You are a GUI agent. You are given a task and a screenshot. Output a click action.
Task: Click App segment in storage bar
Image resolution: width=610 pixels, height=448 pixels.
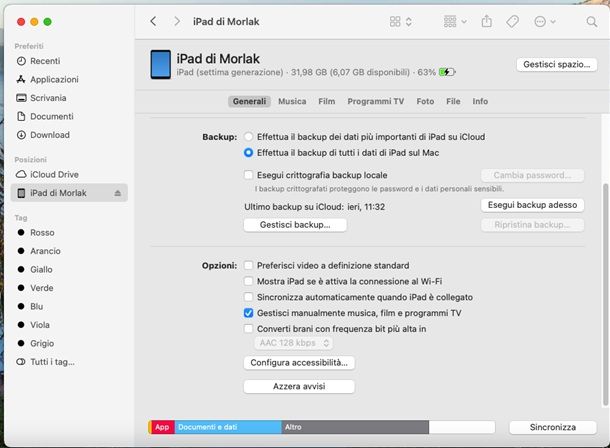coord(163,427)
